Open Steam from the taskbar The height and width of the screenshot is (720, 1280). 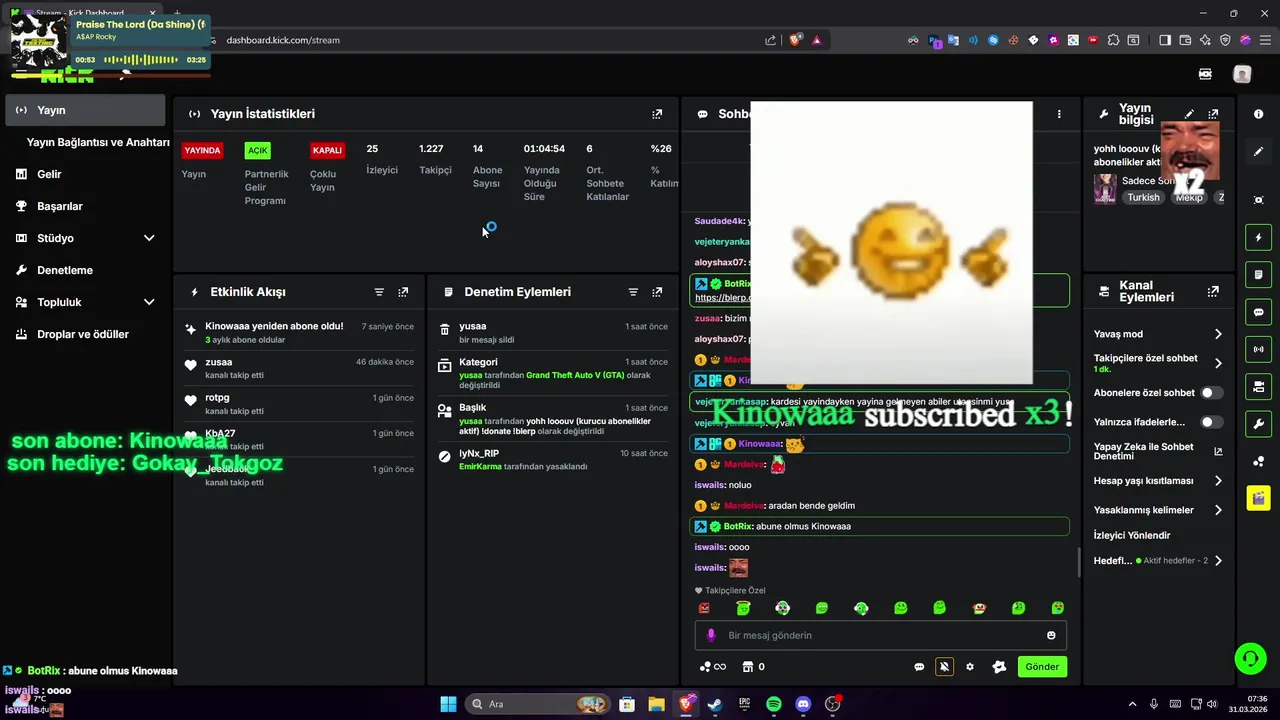click(x=715, y=704)
